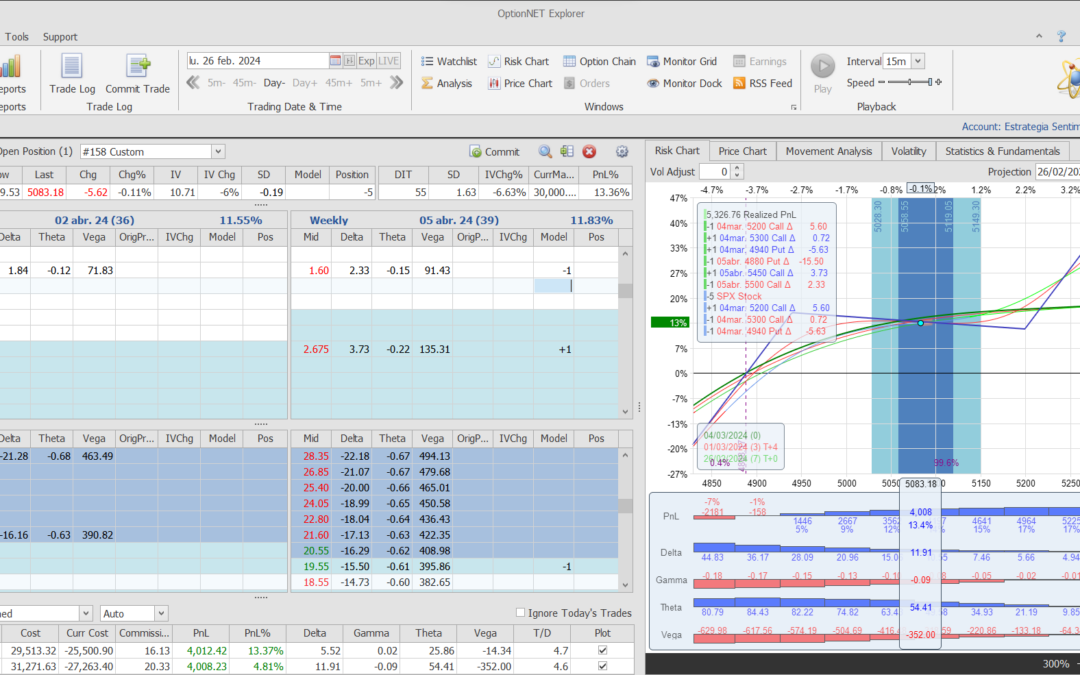
Task: Click the red delete position icon
Action: click(589, 152)
